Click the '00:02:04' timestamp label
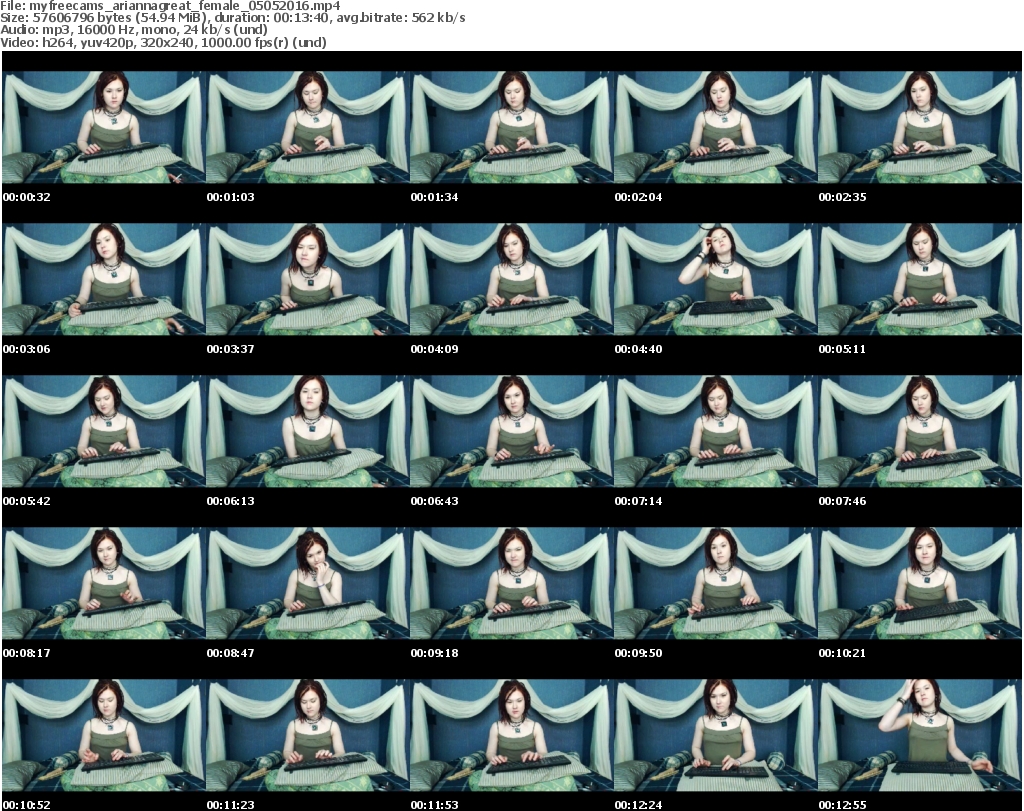Image resolution: width=1024 pixels, height=811 pixels. click(x=638, y=197)
